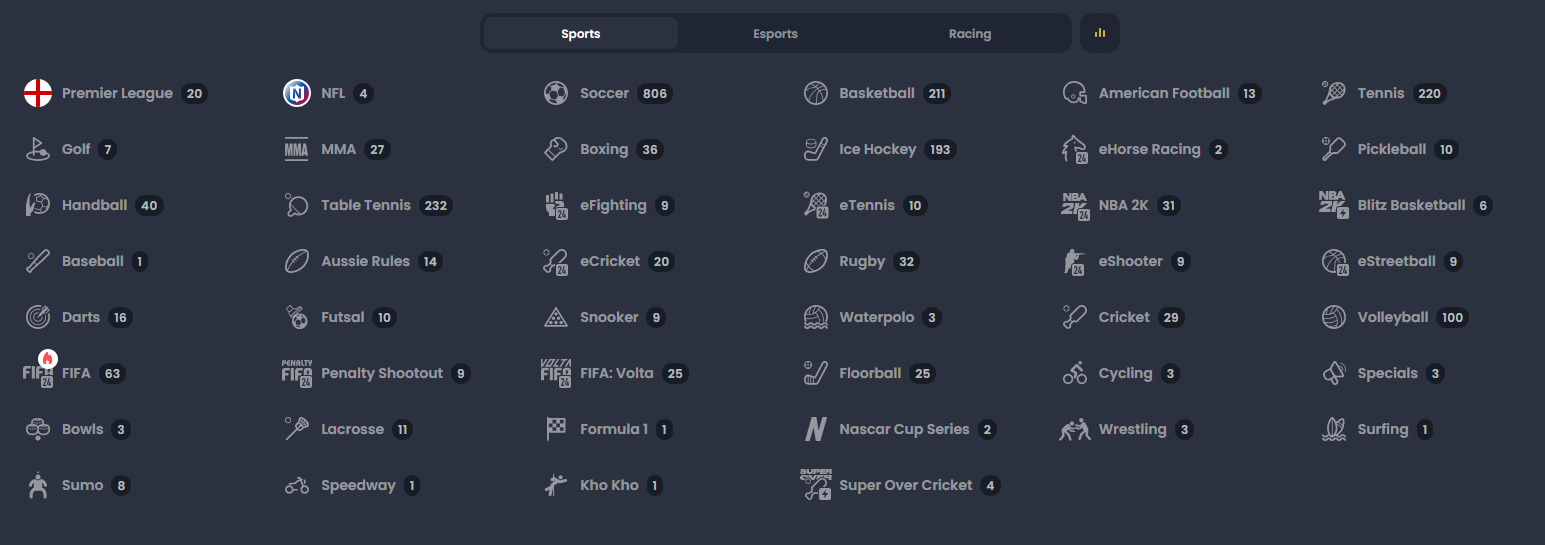Select the Sports tab
Image resolution: width=1545 pixels, height=545 pixels.
(581, 33)
